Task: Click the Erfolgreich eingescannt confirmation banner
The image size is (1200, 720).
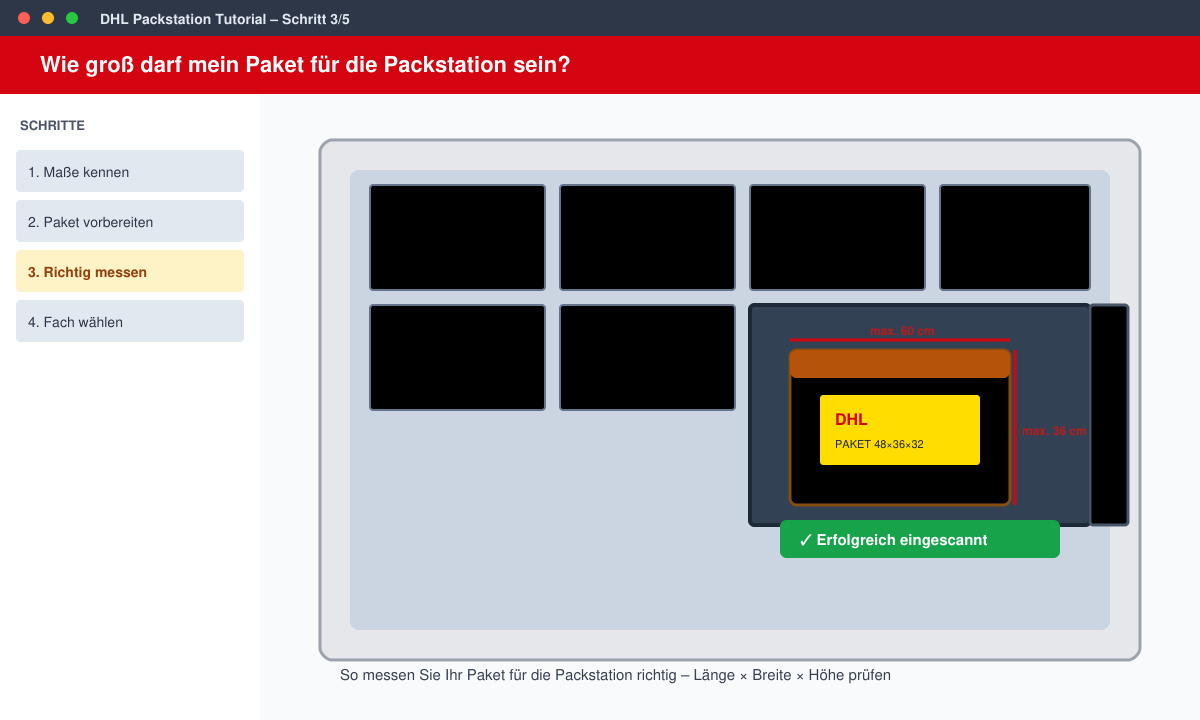Action: coord(920,539)
